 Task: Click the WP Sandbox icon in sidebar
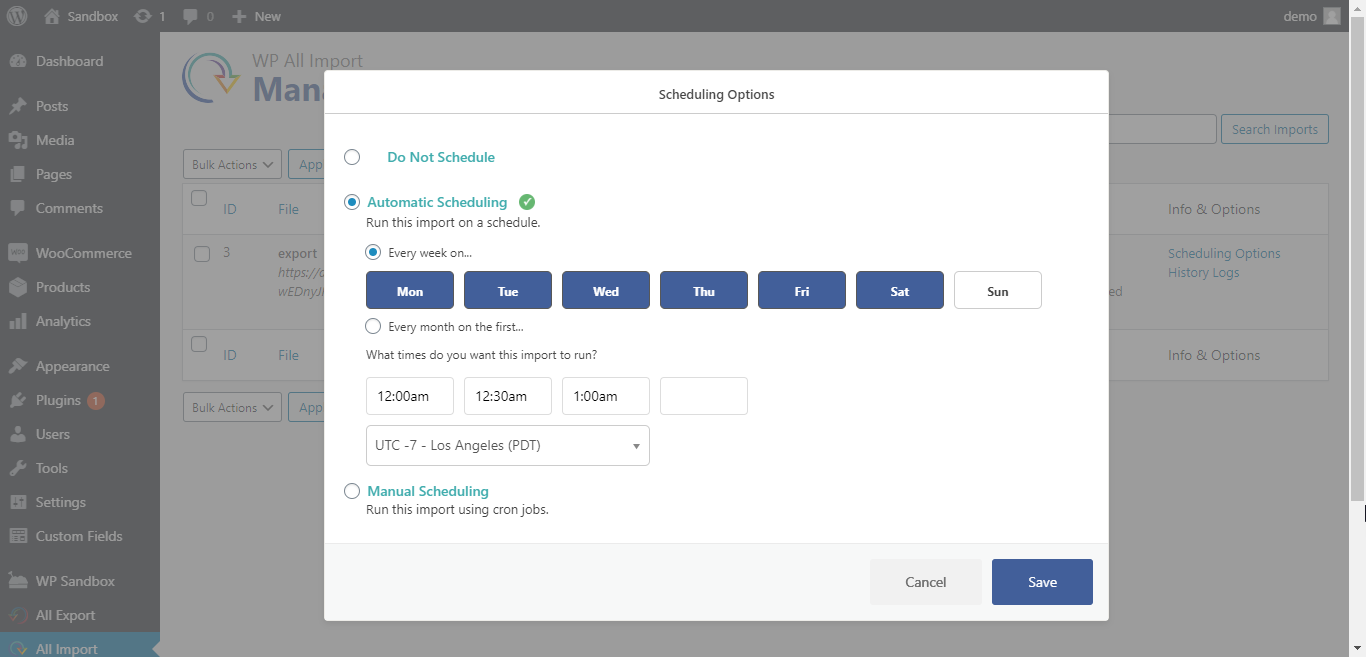click(x=18, y=581)
